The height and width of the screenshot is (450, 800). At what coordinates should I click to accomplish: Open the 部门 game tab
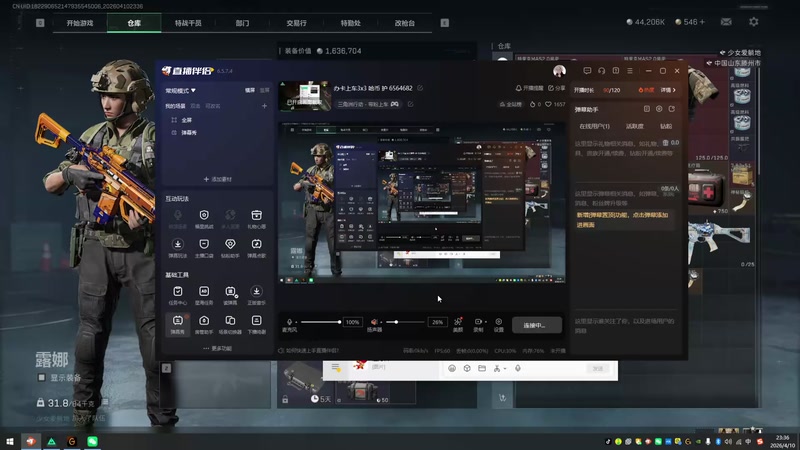click(x=242, y=23)
